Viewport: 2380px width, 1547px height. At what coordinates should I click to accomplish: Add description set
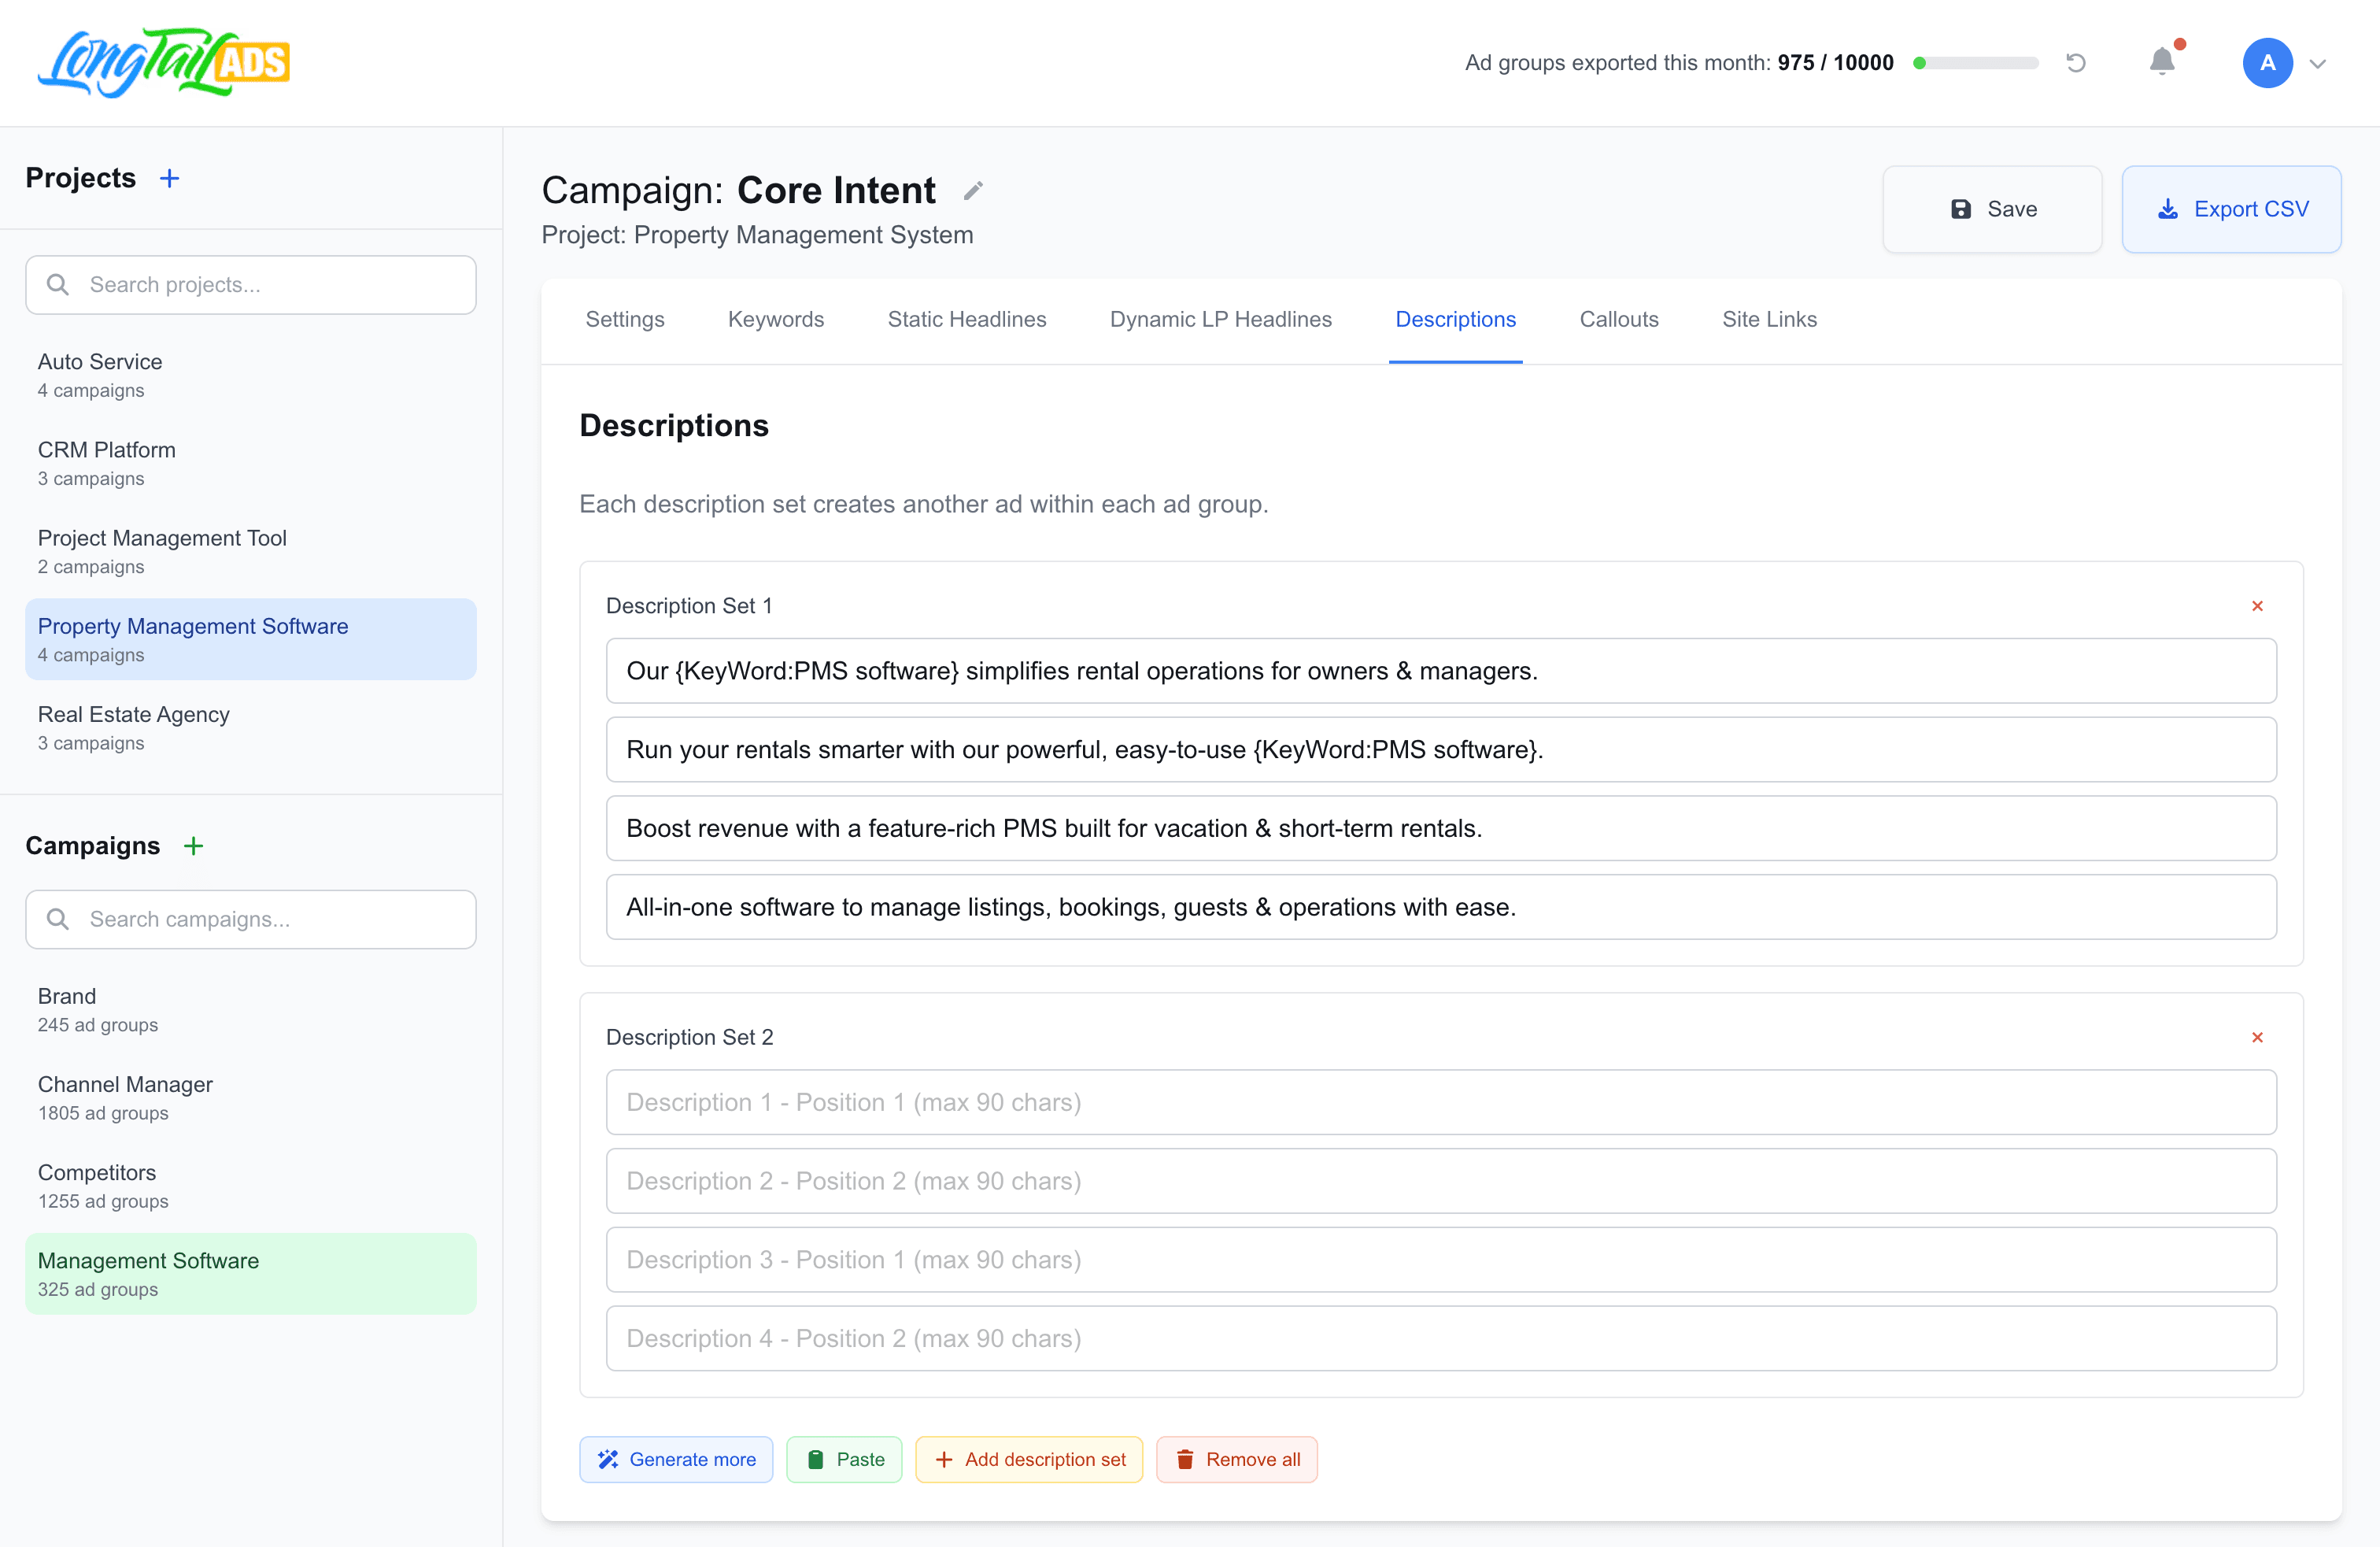[x=1029, y=1459]
